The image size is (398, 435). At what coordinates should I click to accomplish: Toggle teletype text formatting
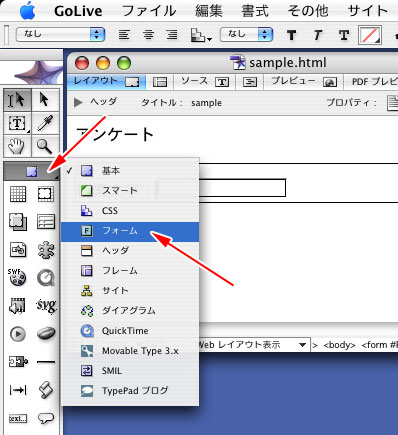[344, 35]
